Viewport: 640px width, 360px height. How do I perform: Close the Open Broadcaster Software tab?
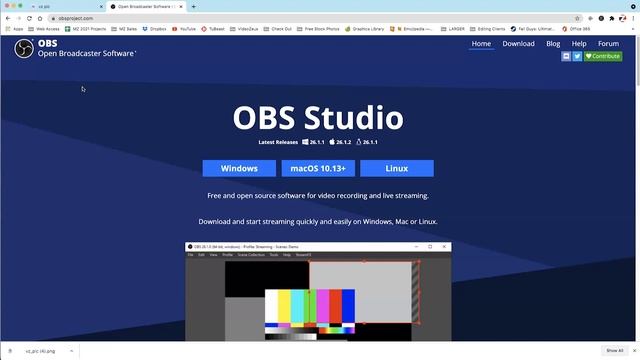pyautogui.click(x=181, y=7)
